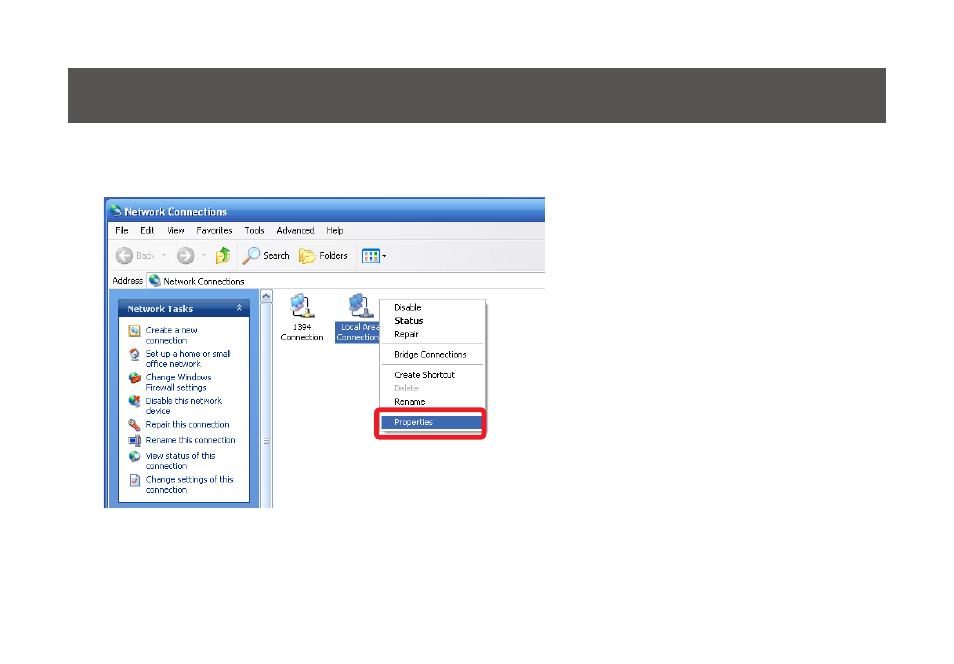
Task: Open Forward history dropdown arrow
Action: click(204, 256)
